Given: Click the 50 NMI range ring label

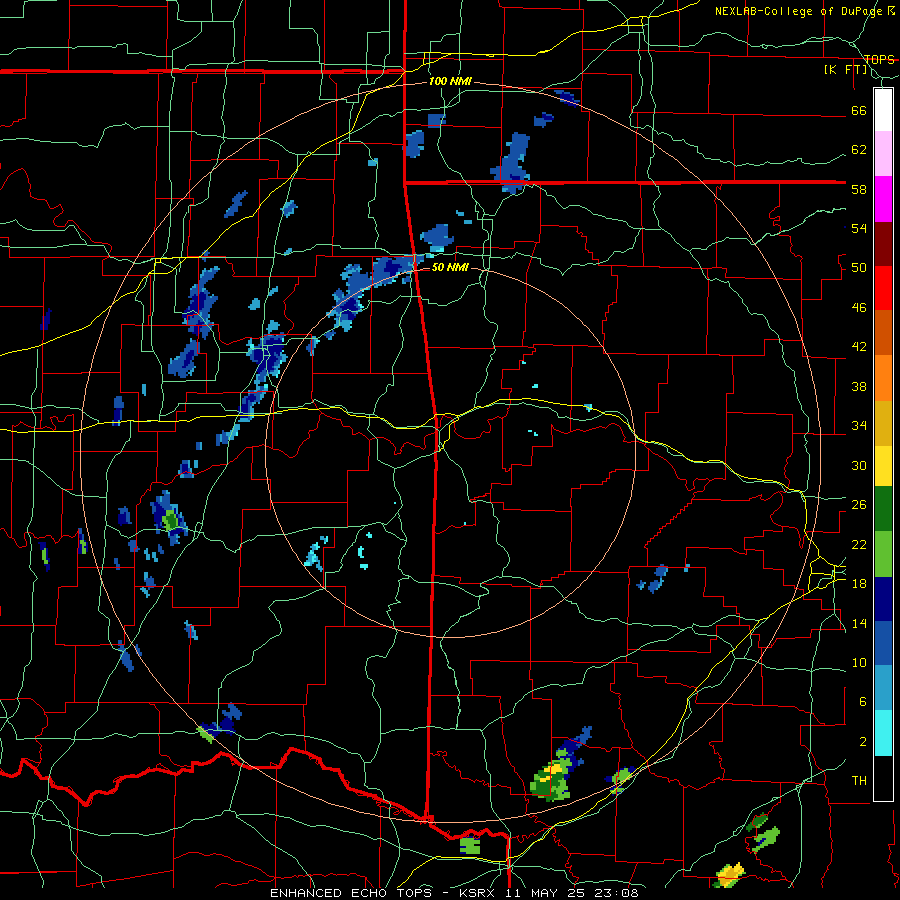Looking at the screenshot, I should pos(449,267).
